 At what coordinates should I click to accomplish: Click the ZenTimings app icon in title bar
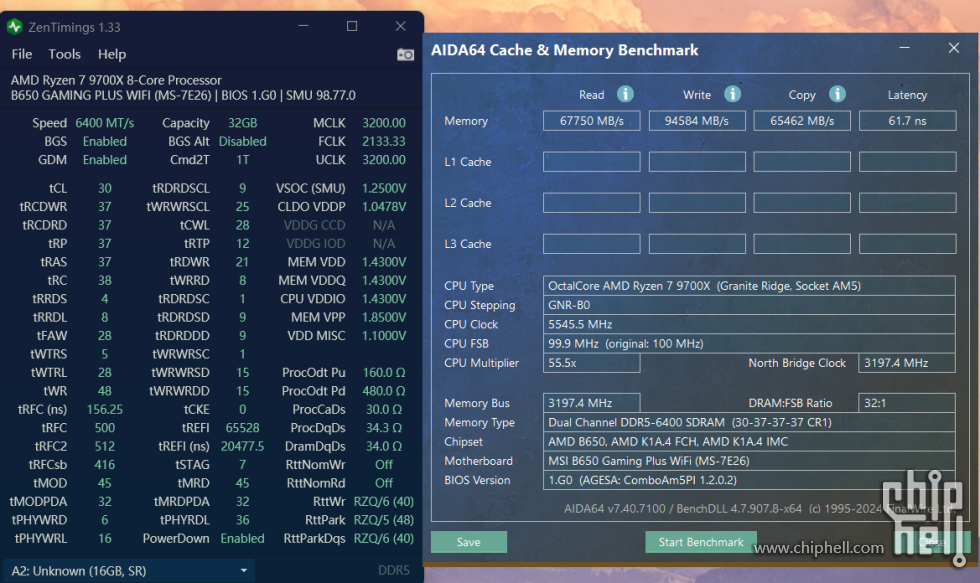tap(14, 27)
